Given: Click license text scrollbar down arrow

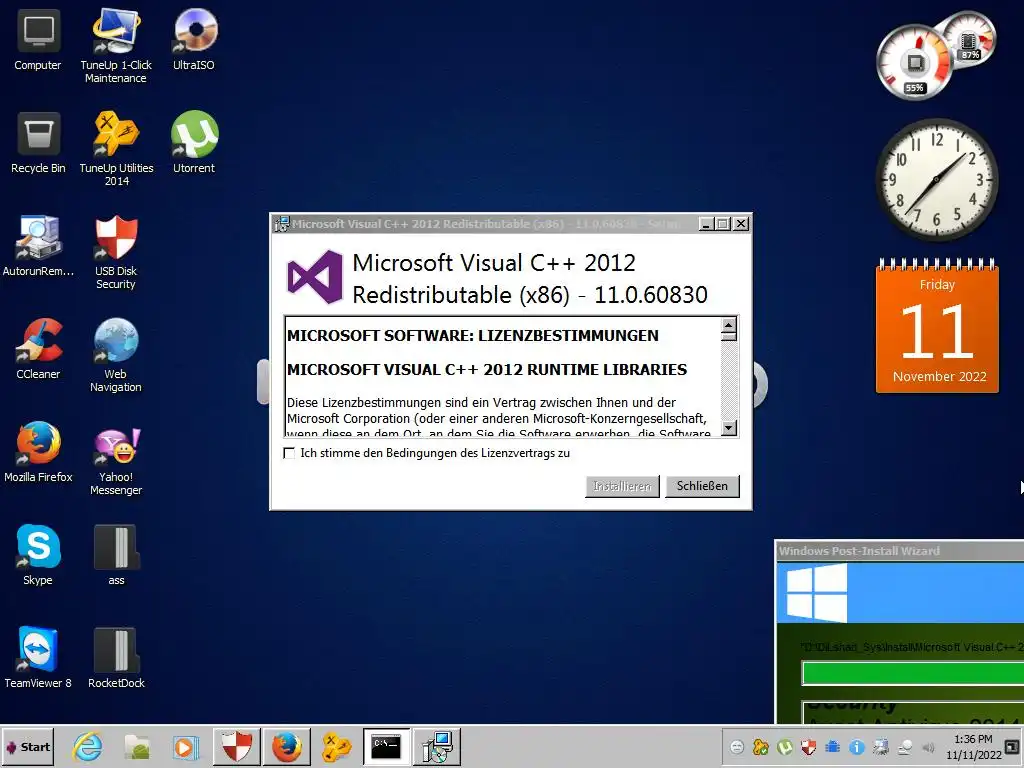Looking at the screenshot, I should tap(729, 428).
